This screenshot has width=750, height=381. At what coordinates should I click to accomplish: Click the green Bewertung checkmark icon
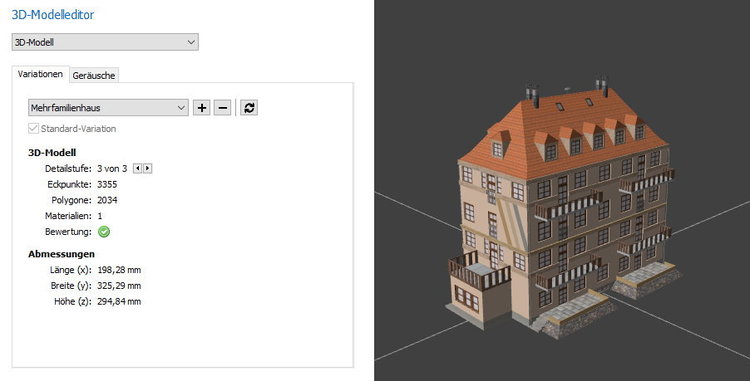[104, 232]
